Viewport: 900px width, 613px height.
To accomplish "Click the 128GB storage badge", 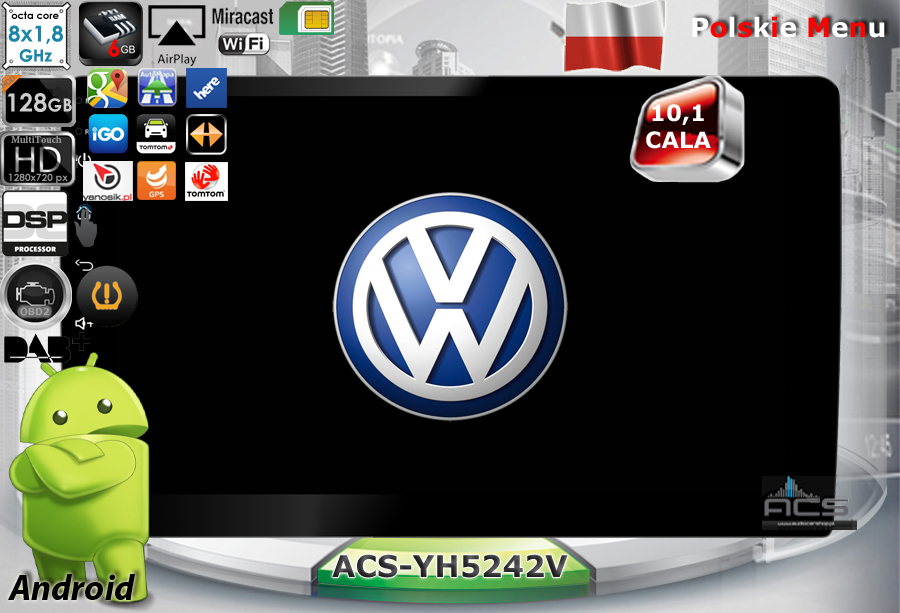I will (x=38, y=102).
